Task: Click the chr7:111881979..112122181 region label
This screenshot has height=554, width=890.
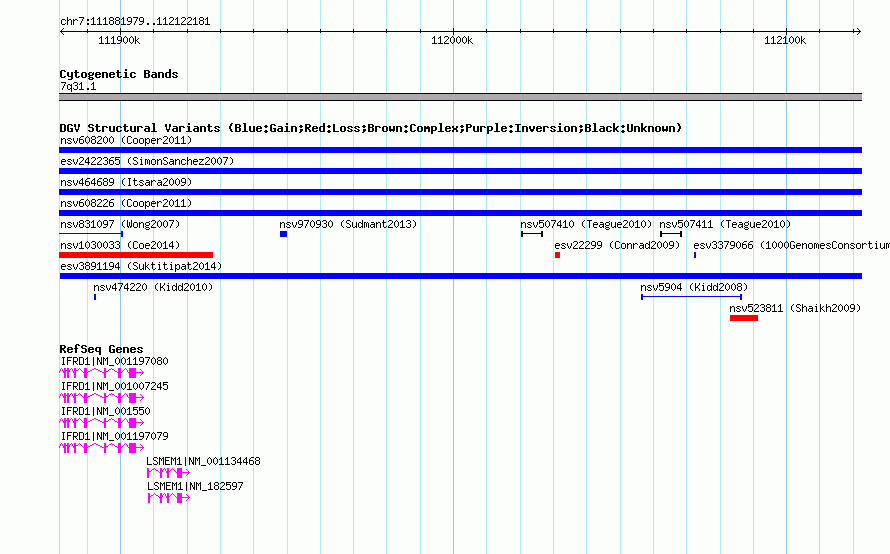Action: coord(135,21)
